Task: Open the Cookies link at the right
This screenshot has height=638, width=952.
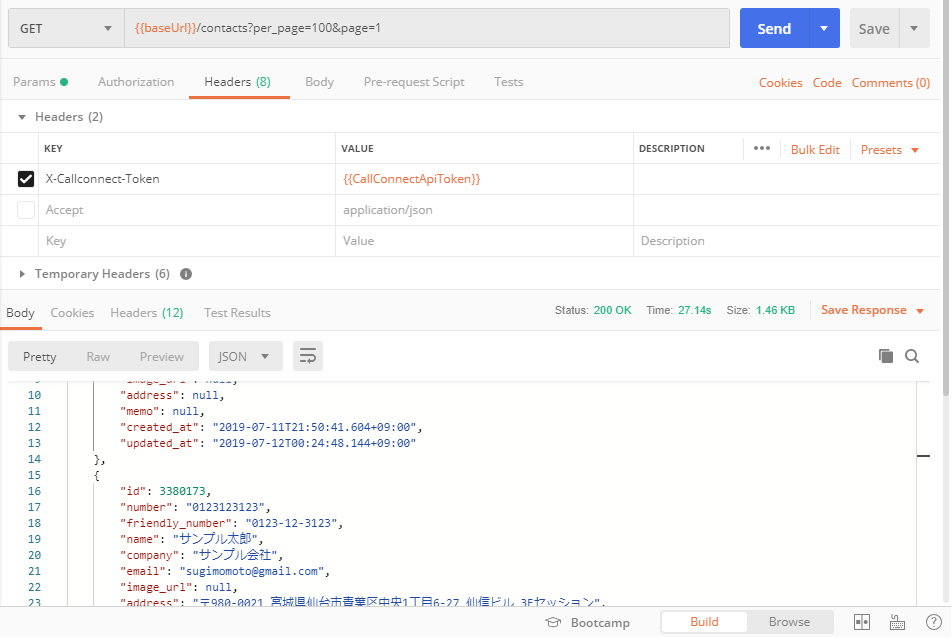Action: tap(780, 83)
